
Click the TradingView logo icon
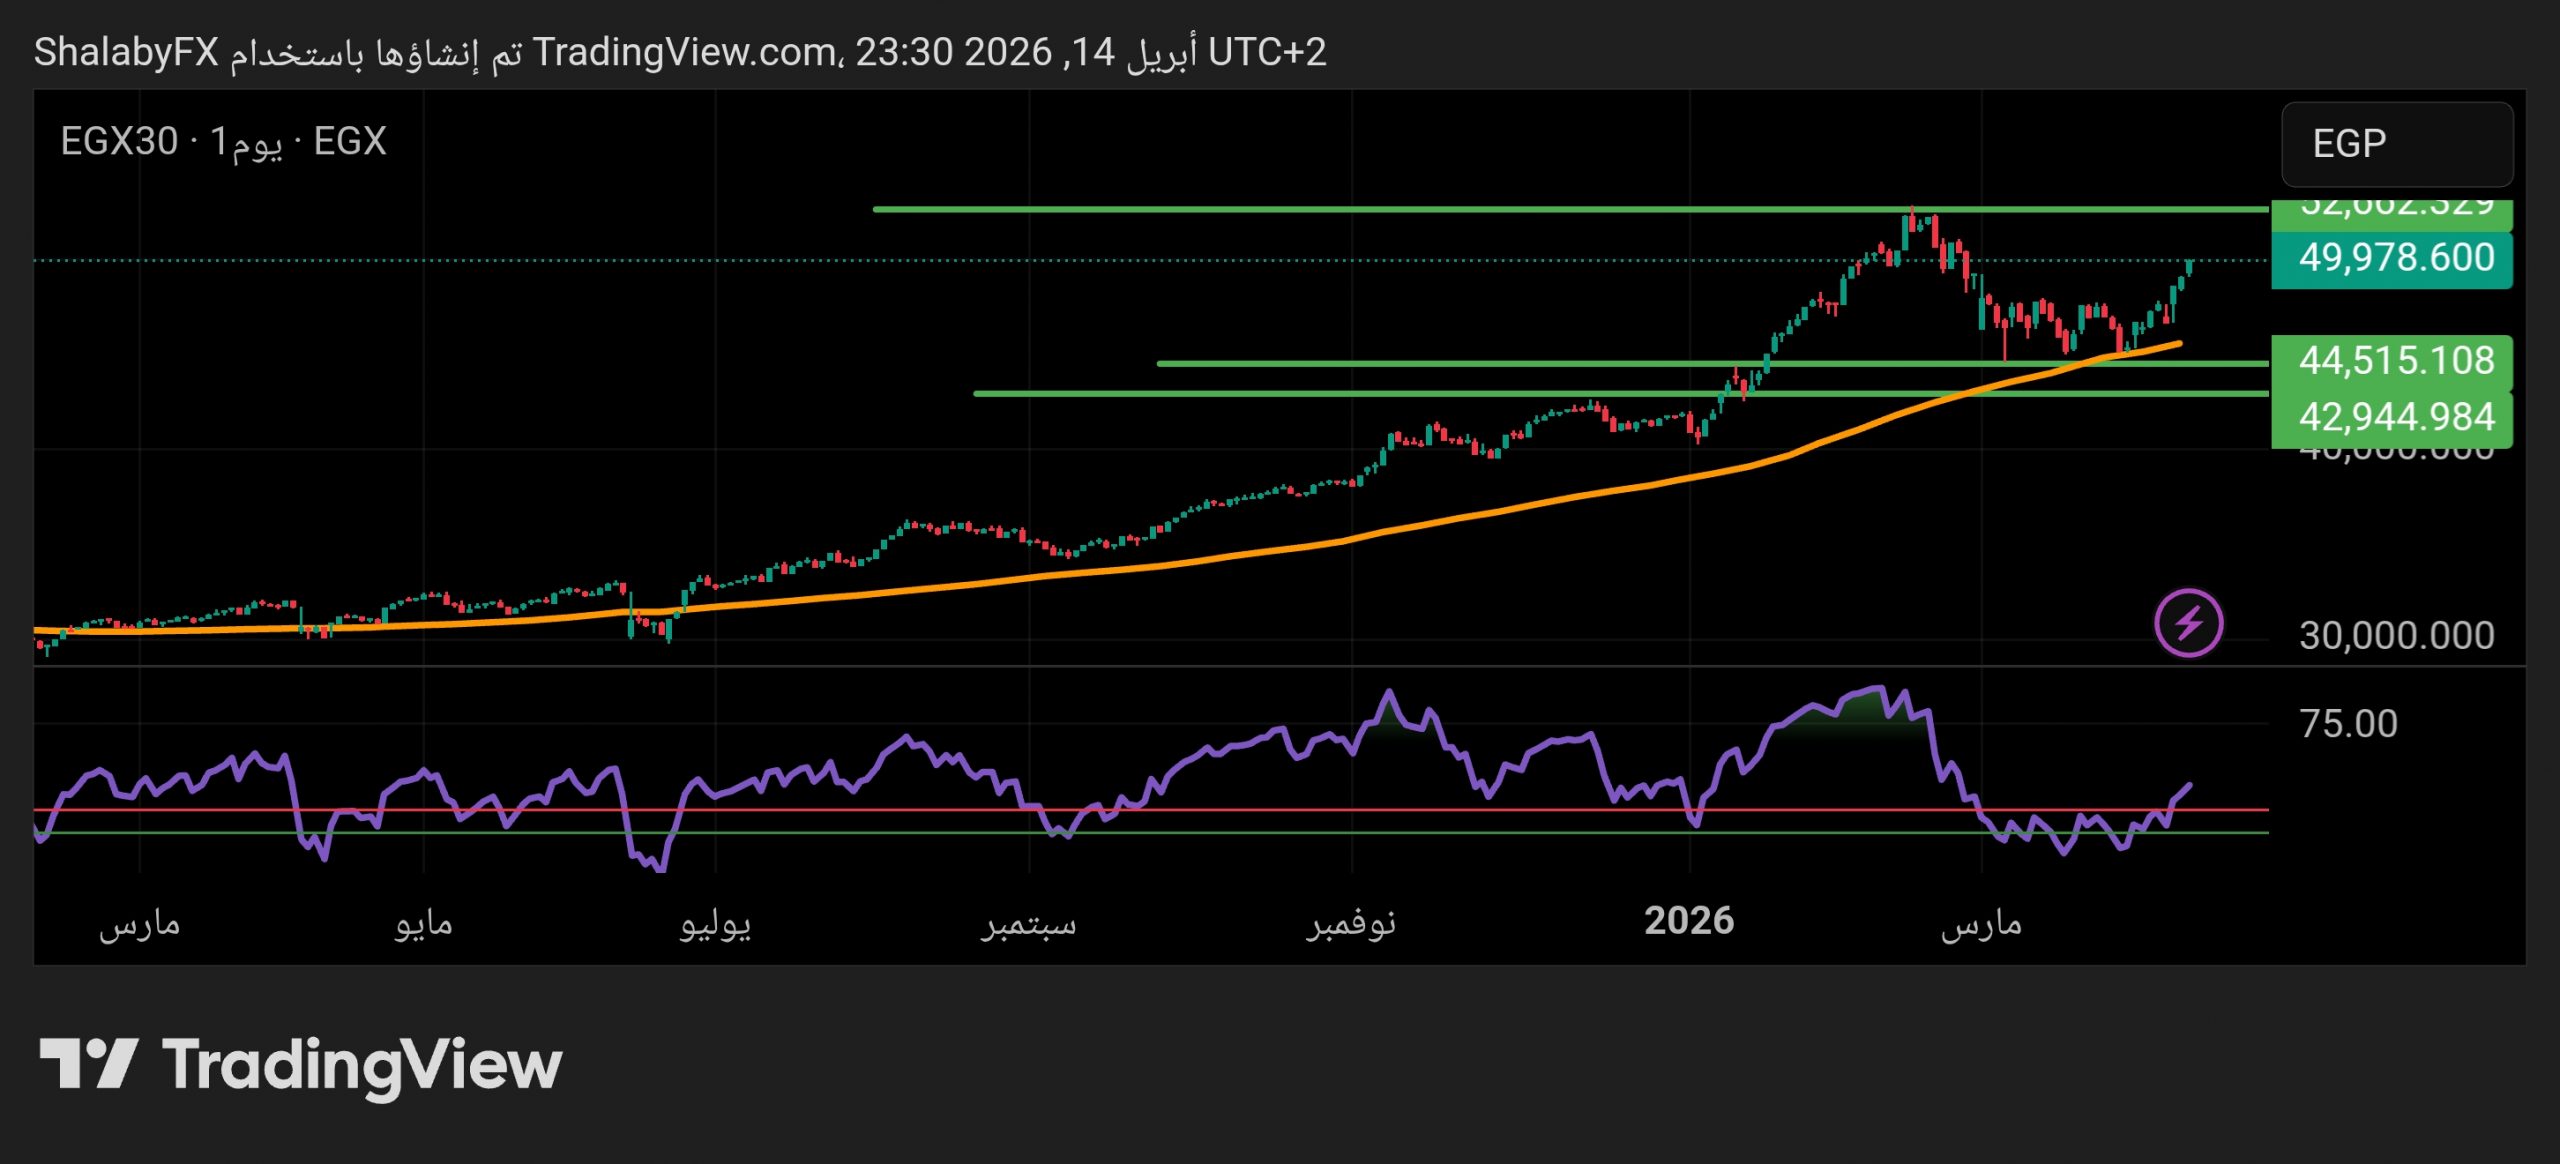[x=88, y=1063]
